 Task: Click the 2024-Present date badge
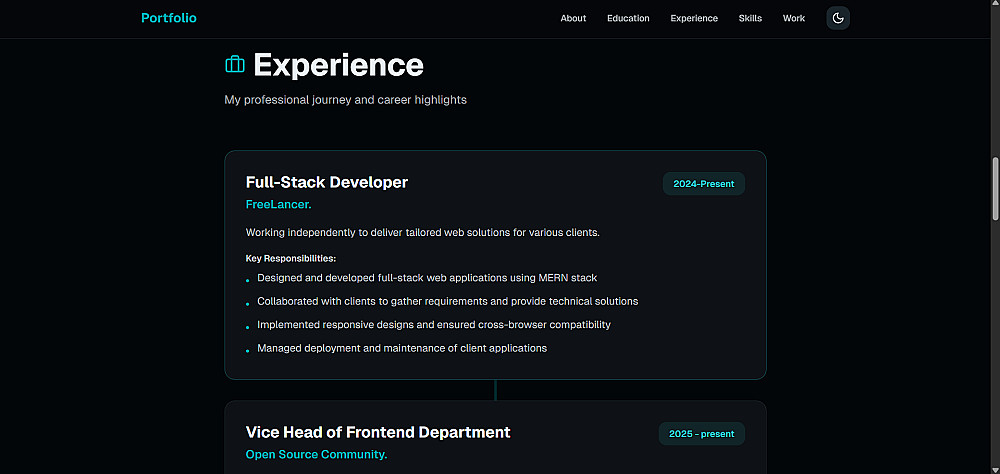coord(704,184)
